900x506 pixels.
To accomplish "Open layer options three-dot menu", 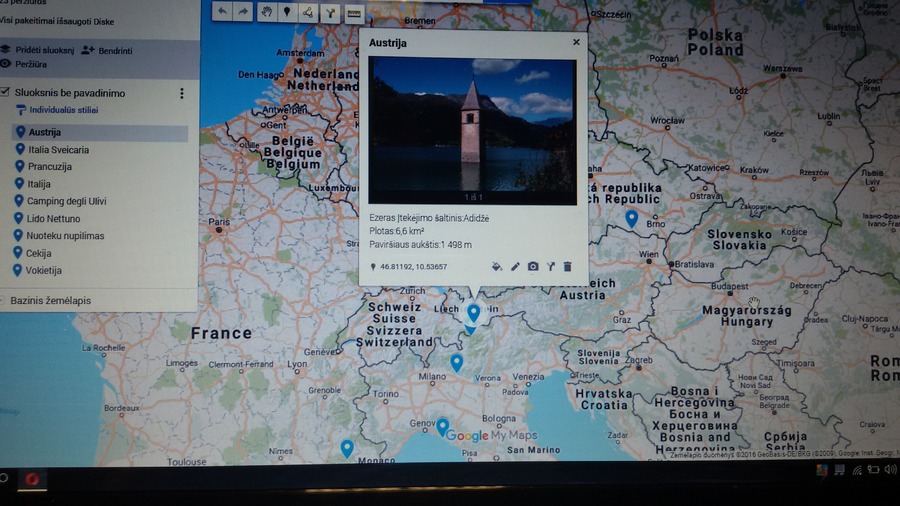I will [x=182, y=93].
